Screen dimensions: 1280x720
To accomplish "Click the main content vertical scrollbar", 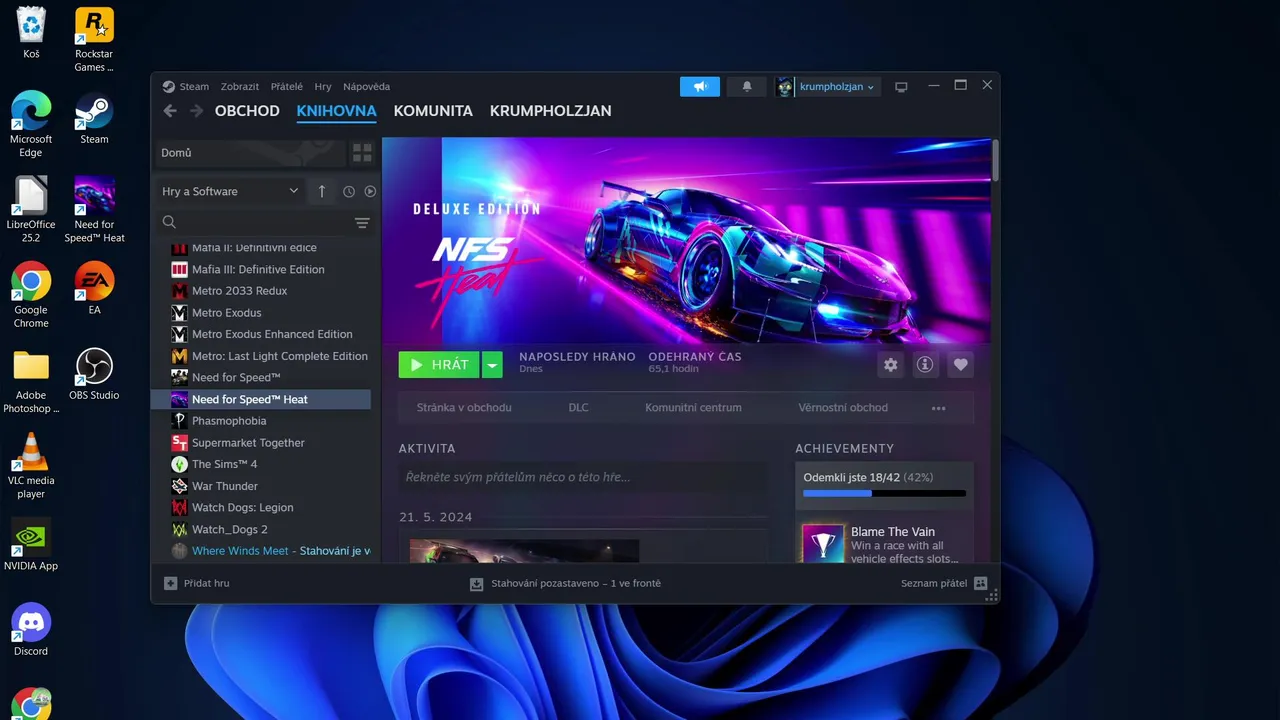I will point(995,160).
